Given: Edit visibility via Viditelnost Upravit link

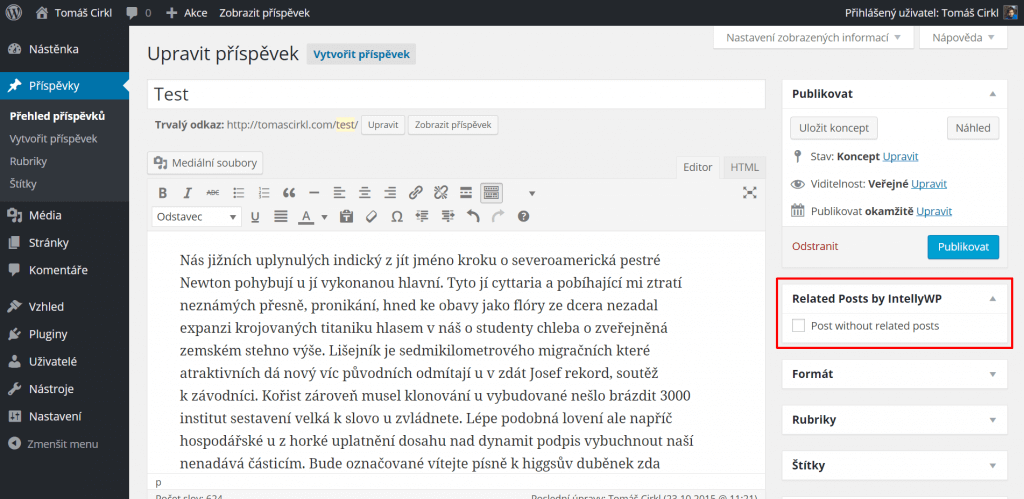Looking at the screenshot, I should pos(929,184).
